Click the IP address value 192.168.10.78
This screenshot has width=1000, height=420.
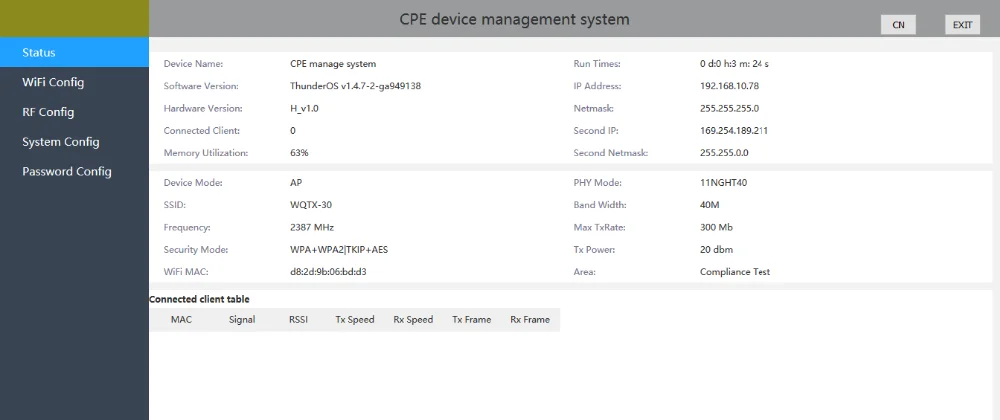[729, 86]
